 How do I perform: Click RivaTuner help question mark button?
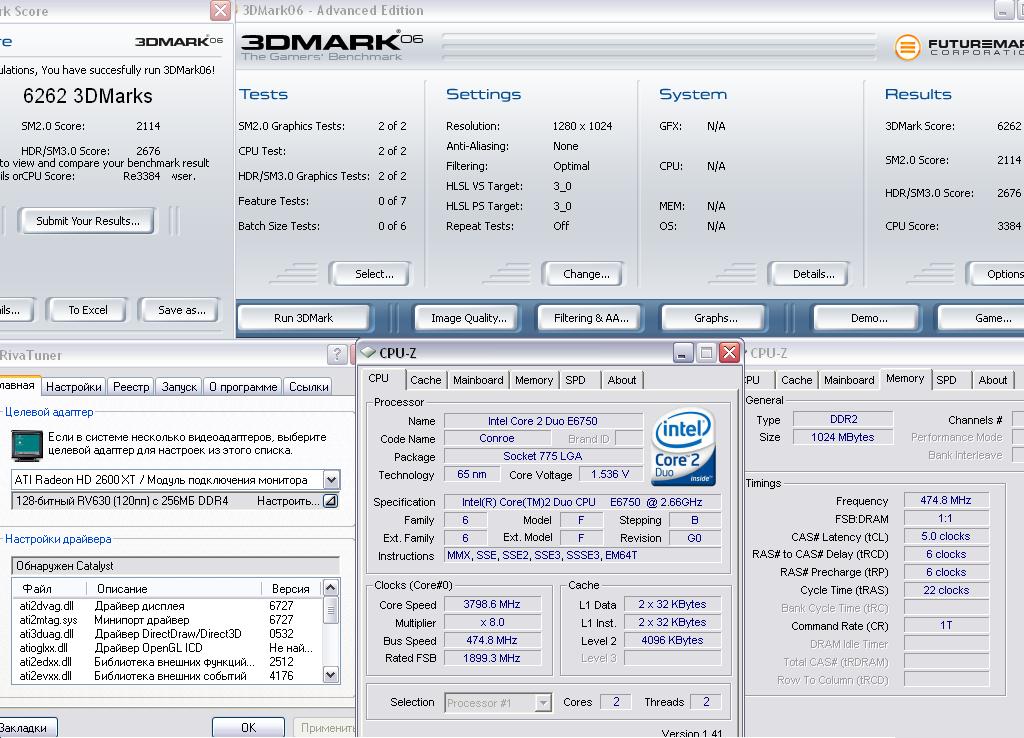click(x=337, y=355)
